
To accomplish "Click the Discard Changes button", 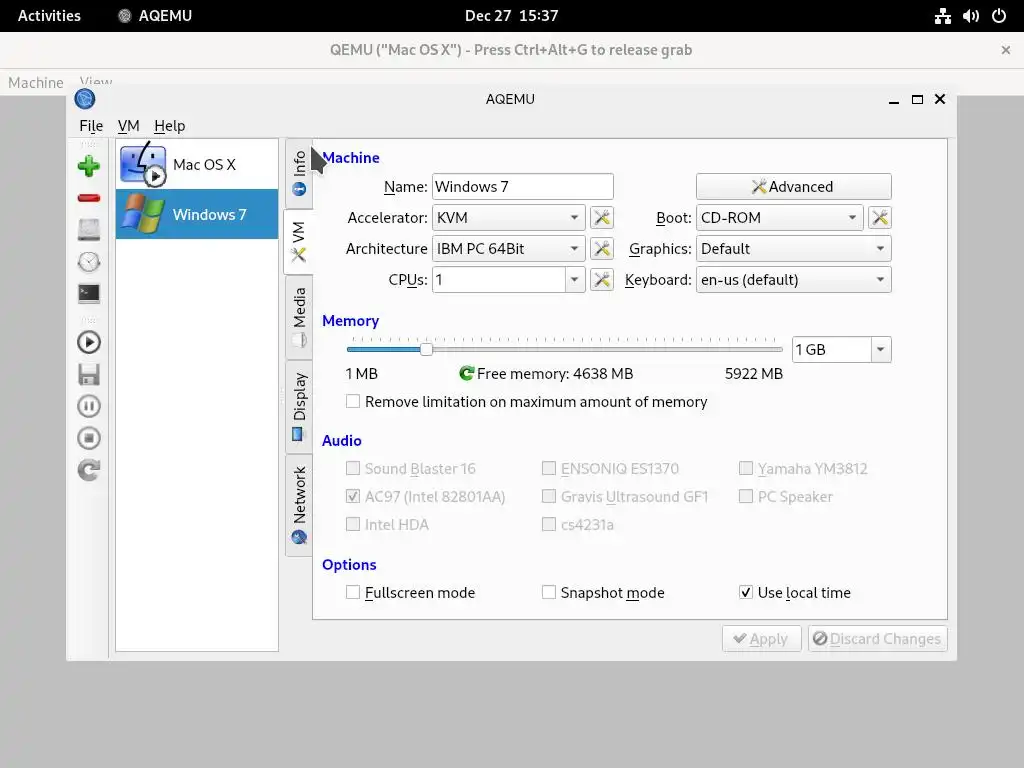I will coord(877,639).
